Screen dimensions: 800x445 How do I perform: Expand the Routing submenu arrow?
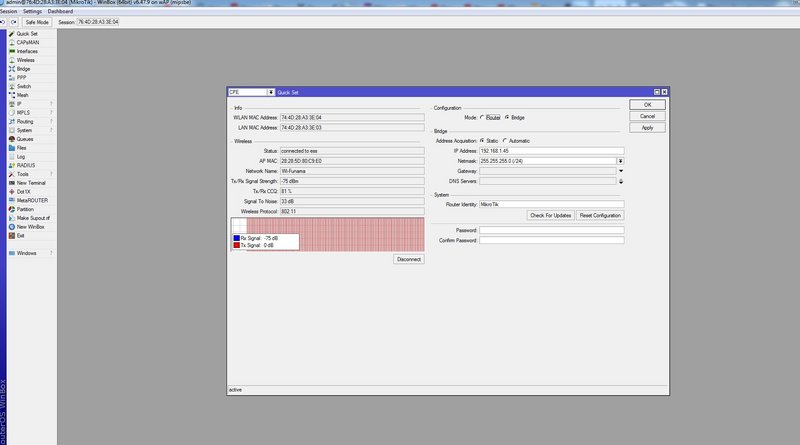(x=52, y=121)
